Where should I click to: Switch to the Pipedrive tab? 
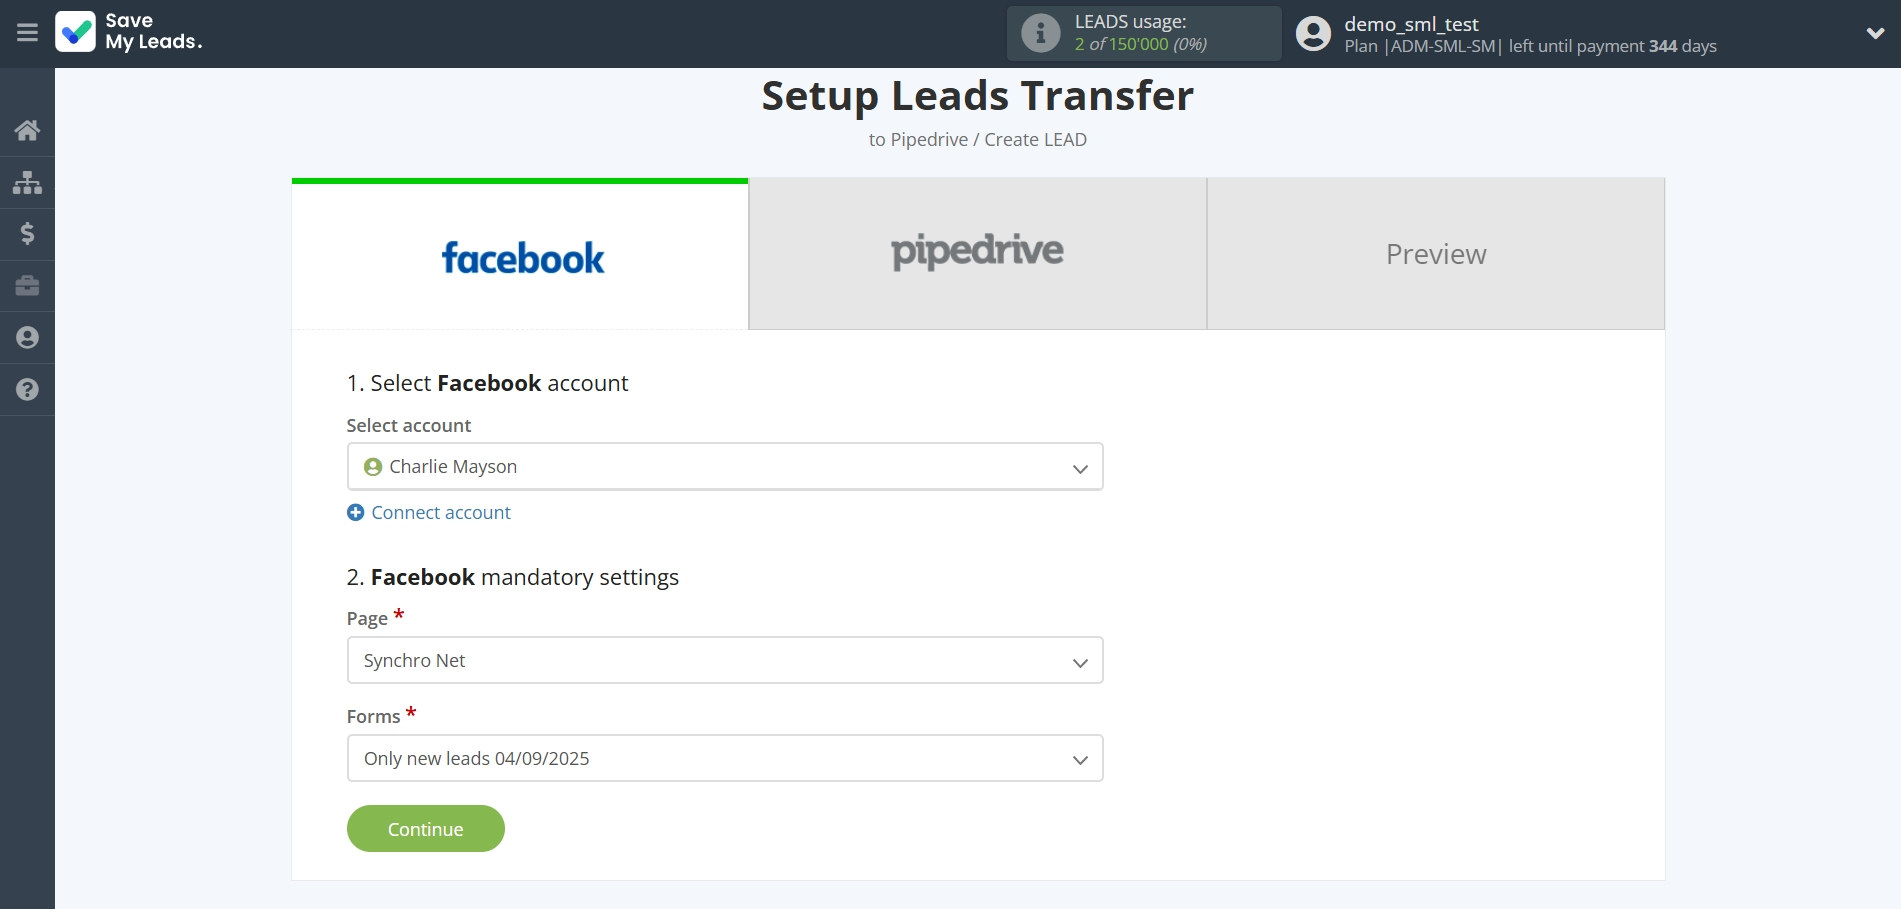click(x=977, y=254)
